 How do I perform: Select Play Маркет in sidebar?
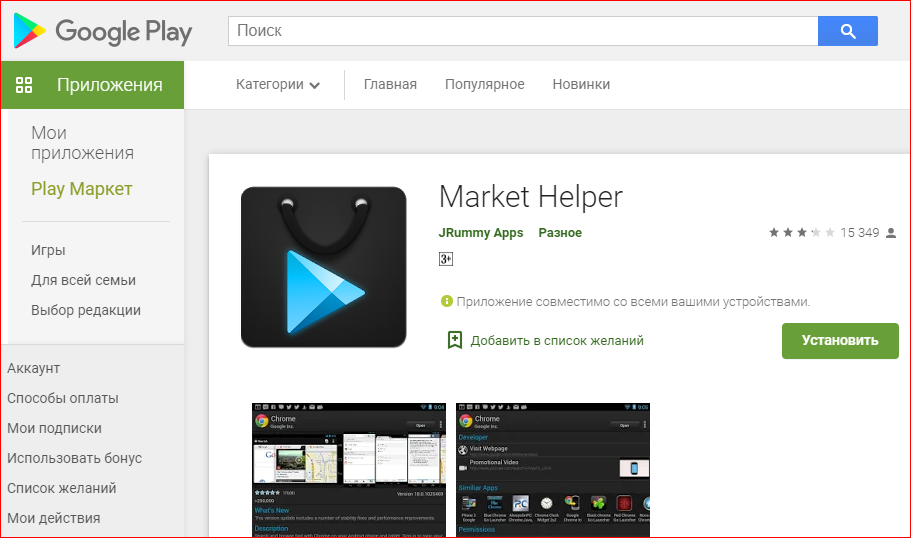tap(82, 189)
